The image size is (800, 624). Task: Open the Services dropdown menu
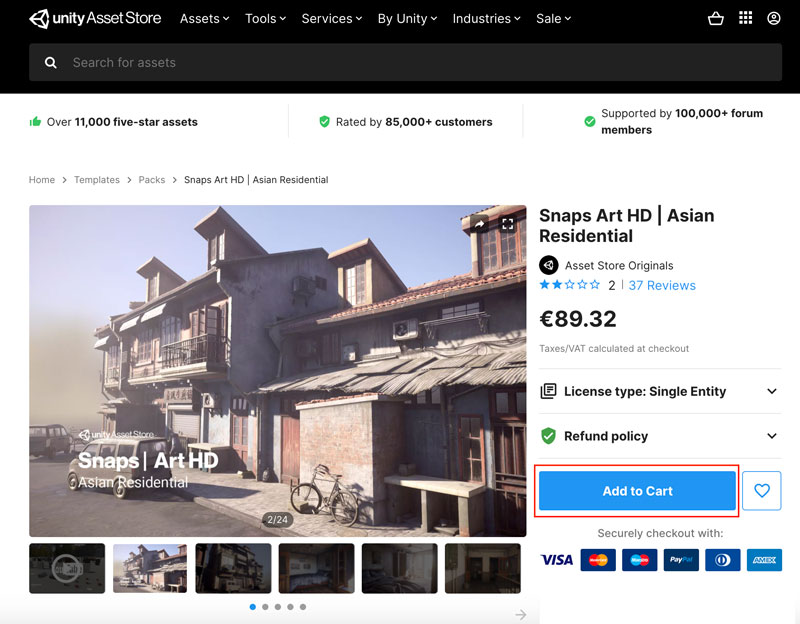[x=332, y=19]
